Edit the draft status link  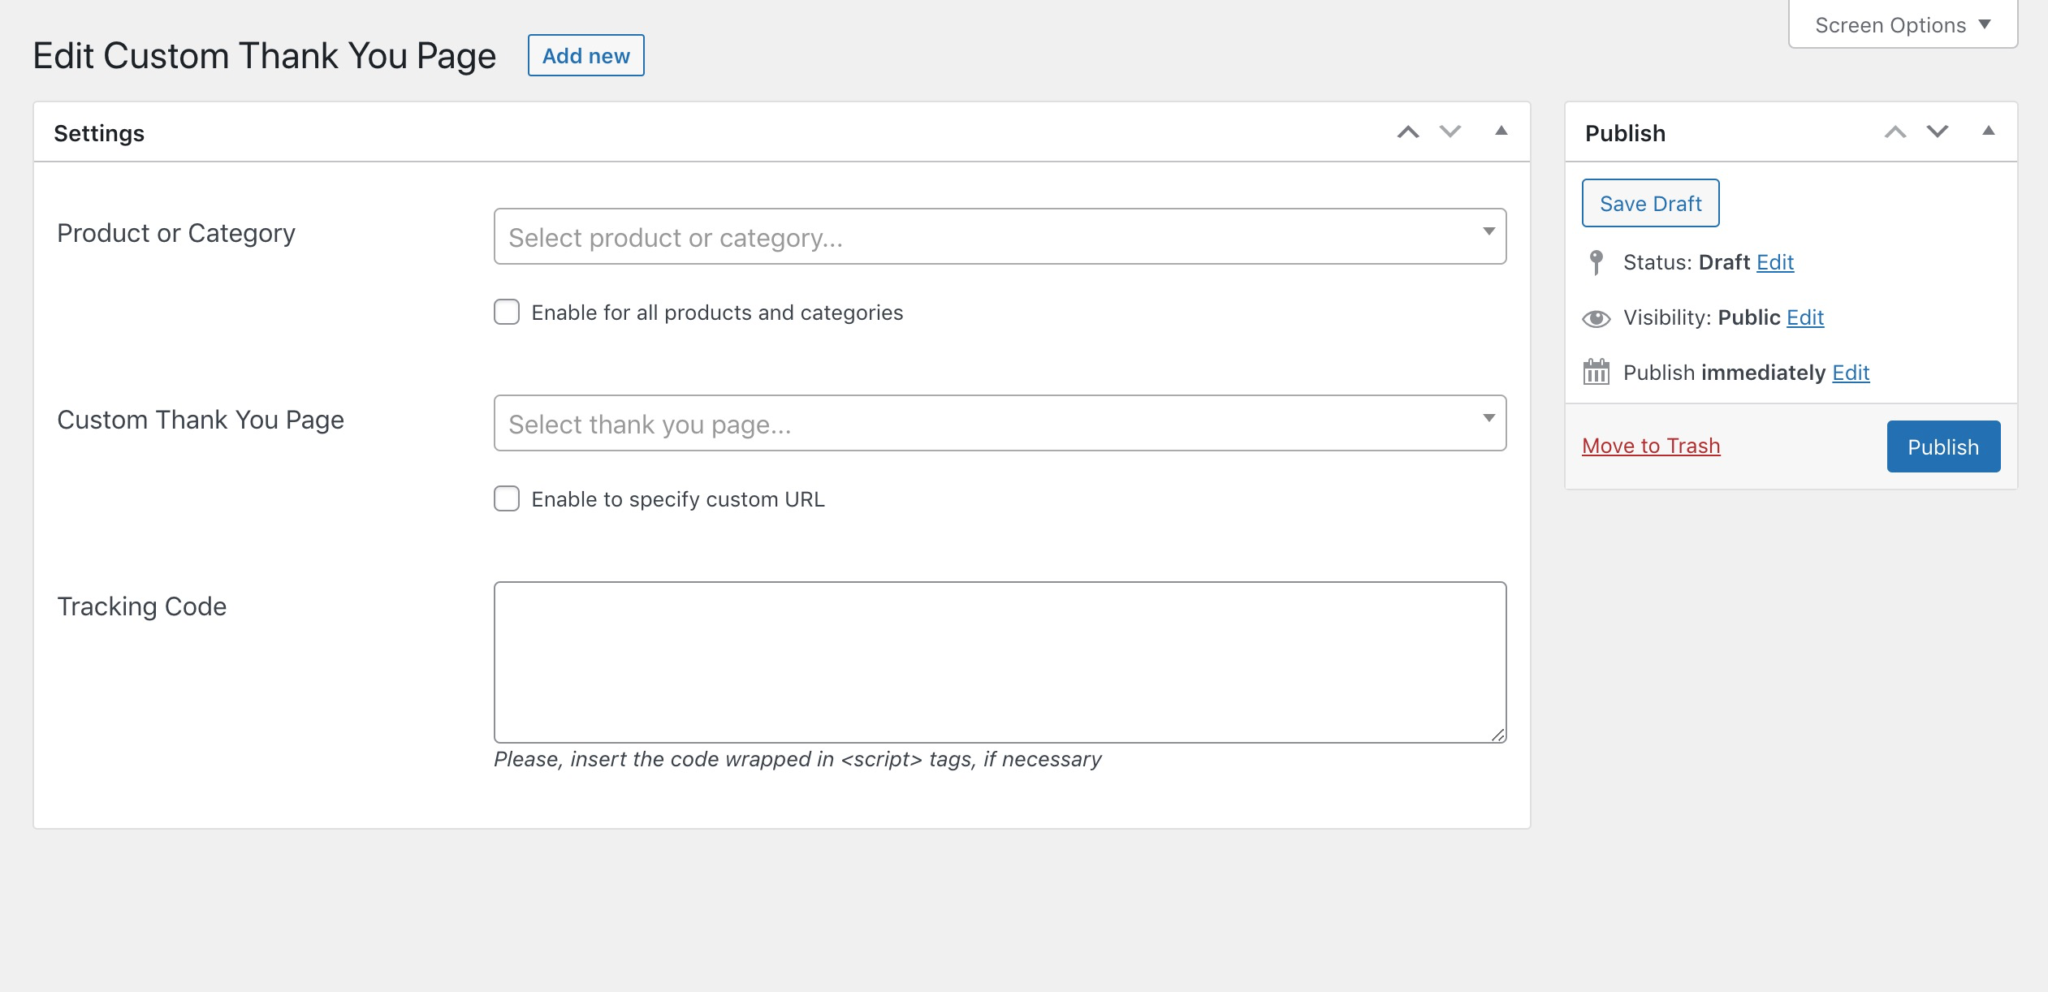tap(1775, 262)
